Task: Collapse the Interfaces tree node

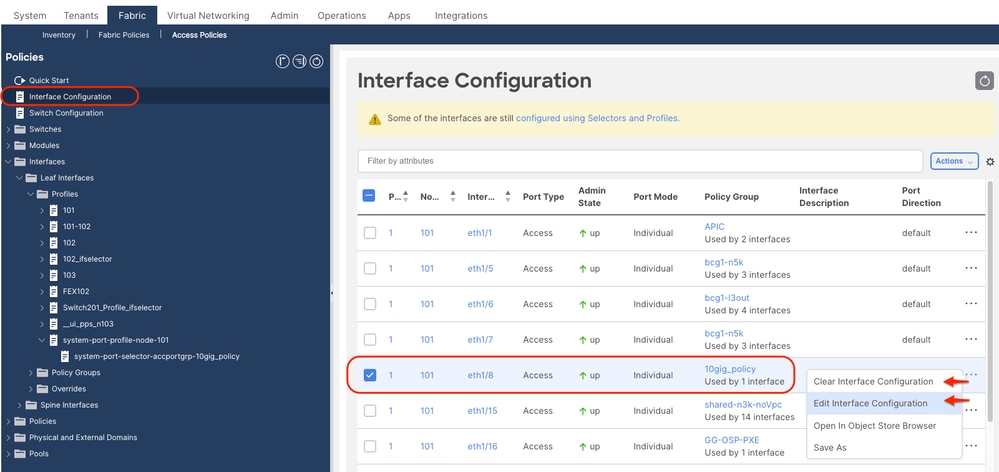Action: [x=8, y=162]
